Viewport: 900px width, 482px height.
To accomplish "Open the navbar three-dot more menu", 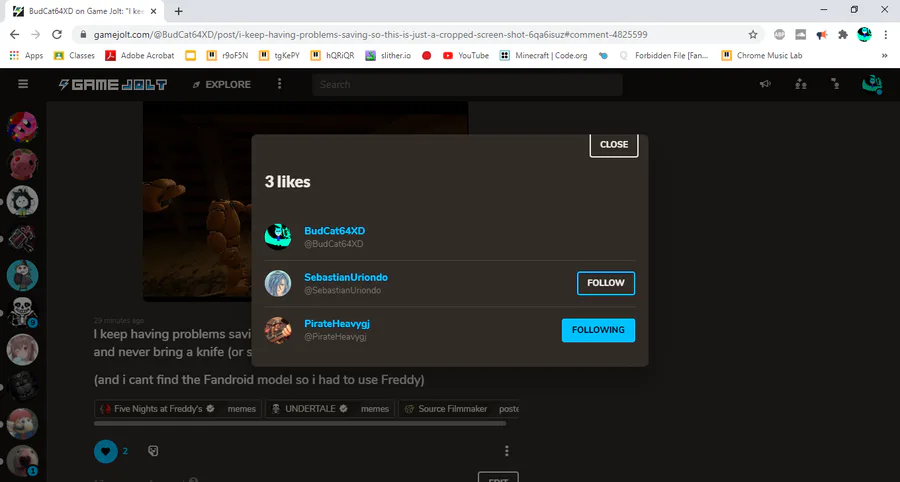I will coord(280,84).
